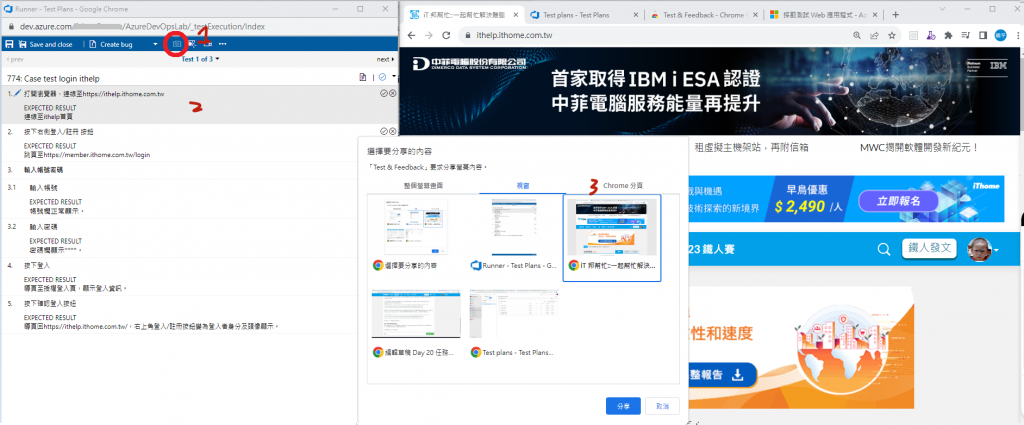The image size is (1024, 425).
Task: Click the Create bug button
Action: click(x=111, y=44)
